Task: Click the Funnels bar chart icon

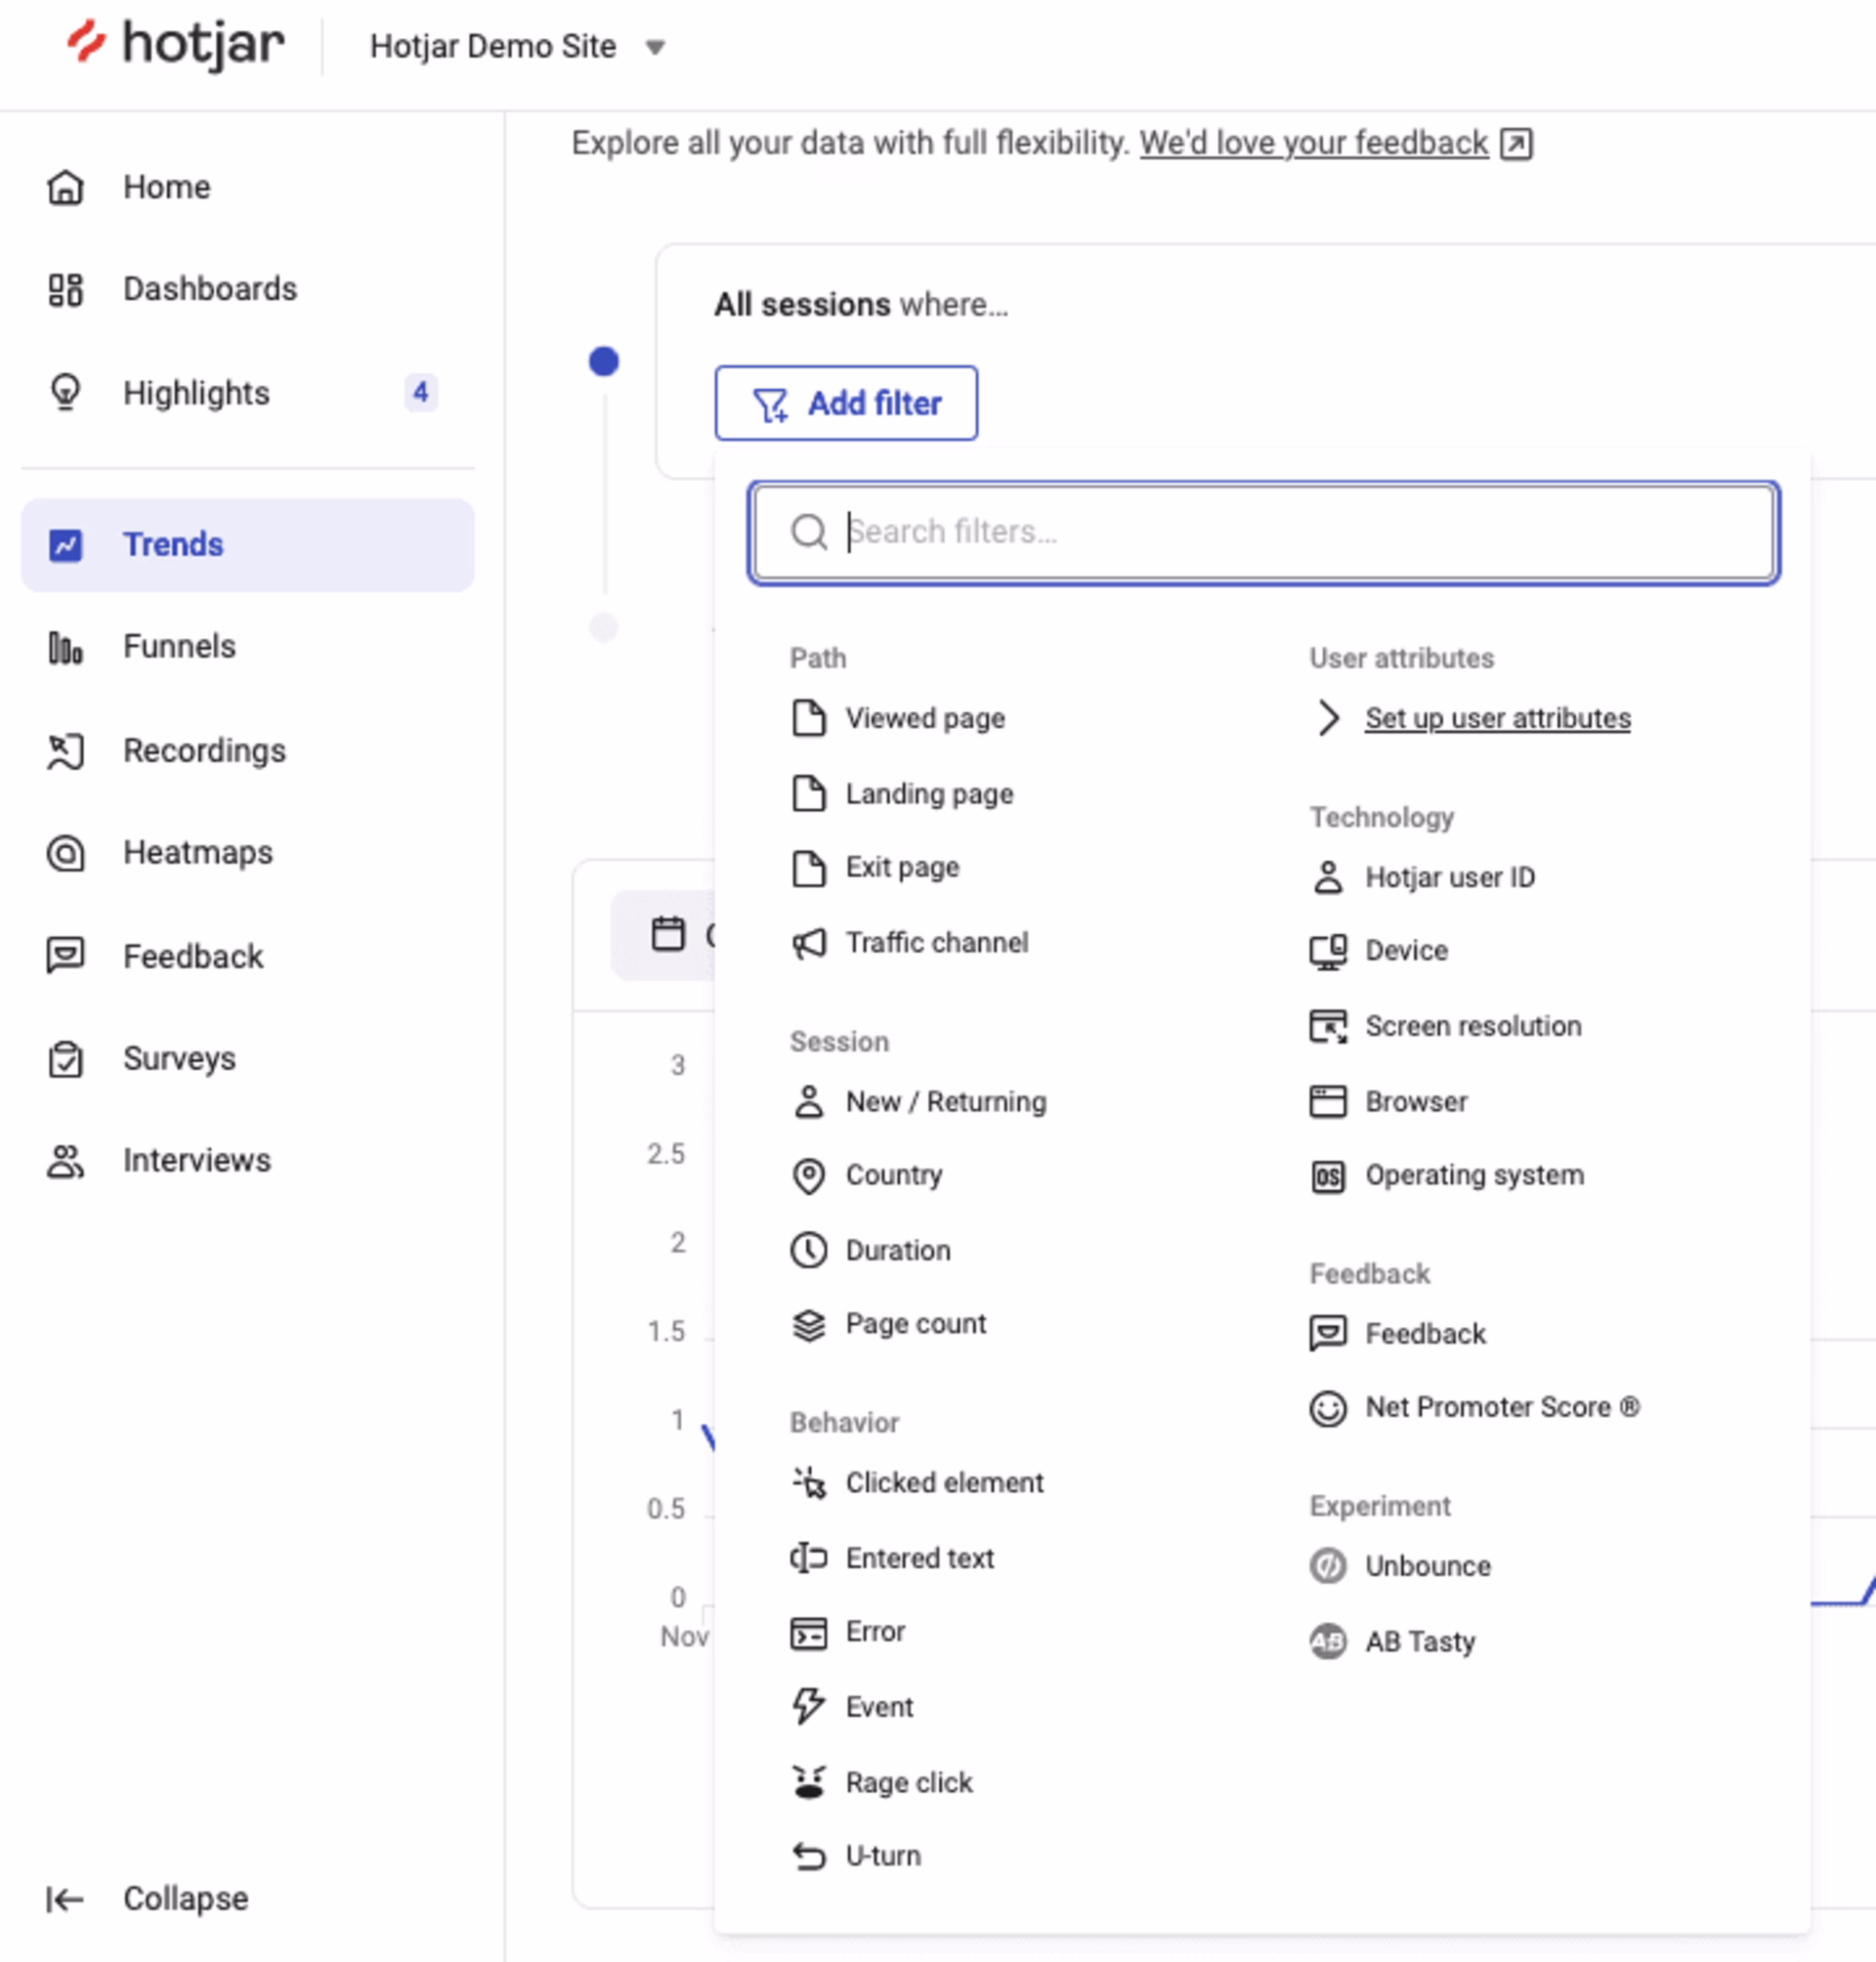Action: pos(66,647)
